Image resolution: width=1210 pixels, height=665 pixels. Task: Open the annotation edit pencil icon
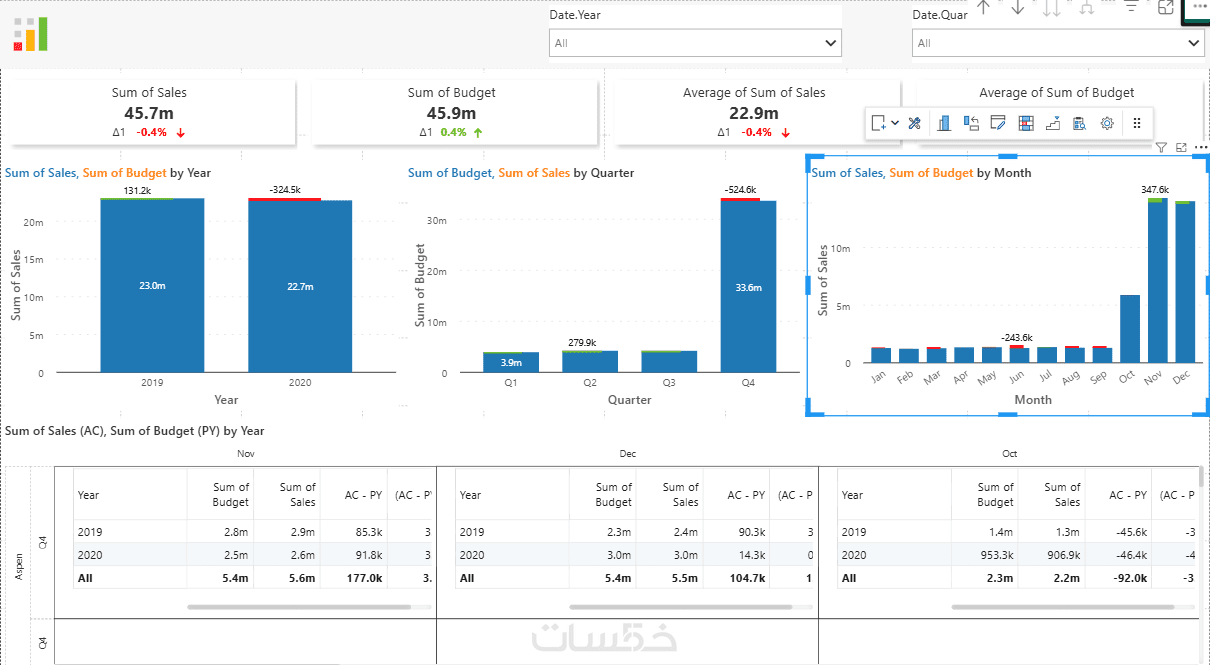pos(997,123)
